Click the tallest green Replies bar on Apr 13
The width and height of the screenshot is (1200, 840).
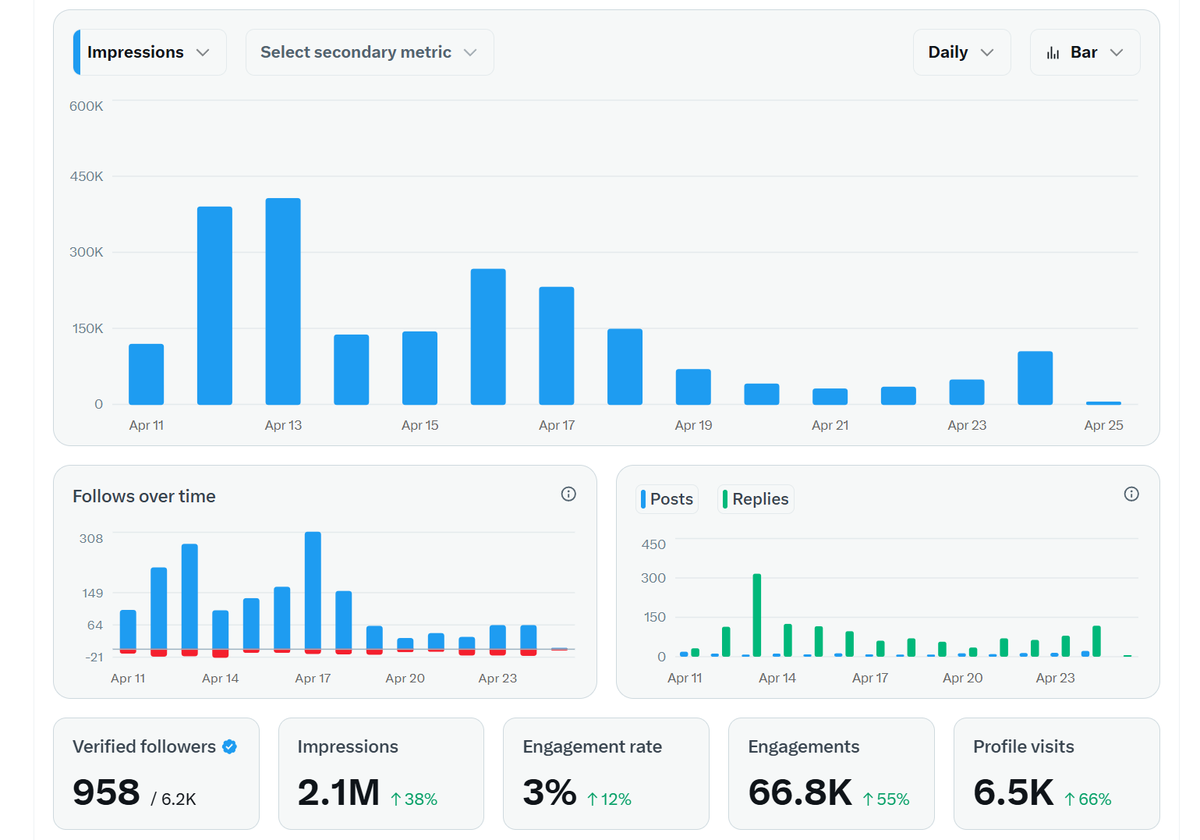[756, 615]
